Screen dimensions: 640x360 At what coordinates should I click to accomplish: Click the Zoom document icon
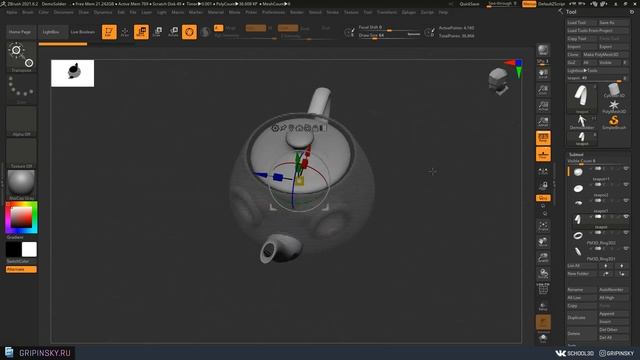[x=543, y=90]
